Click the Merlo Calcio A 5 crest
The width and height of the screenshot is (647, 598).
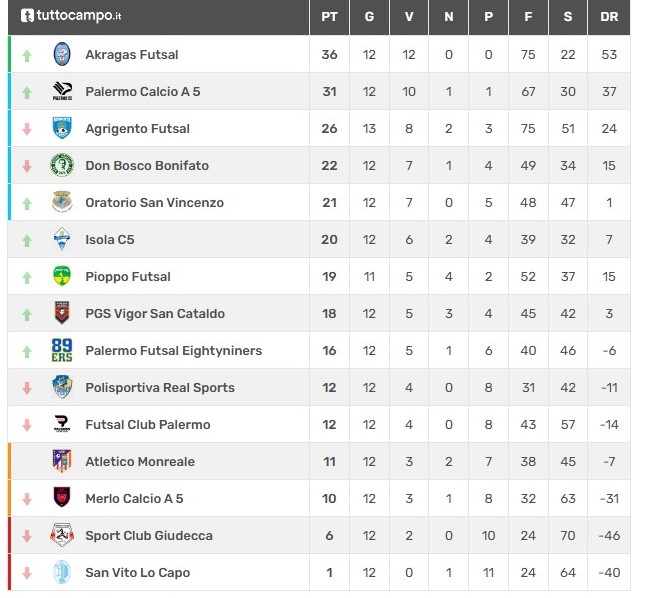[62, 498]
